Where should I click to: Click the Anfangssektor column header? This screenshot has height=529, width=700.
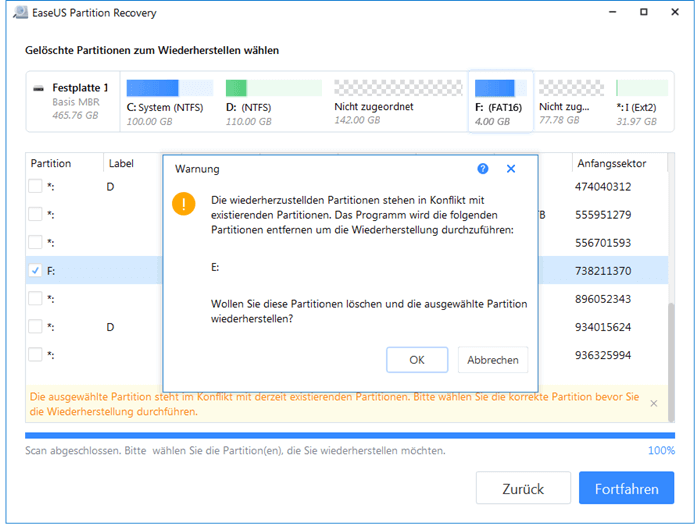coord(612,163)
